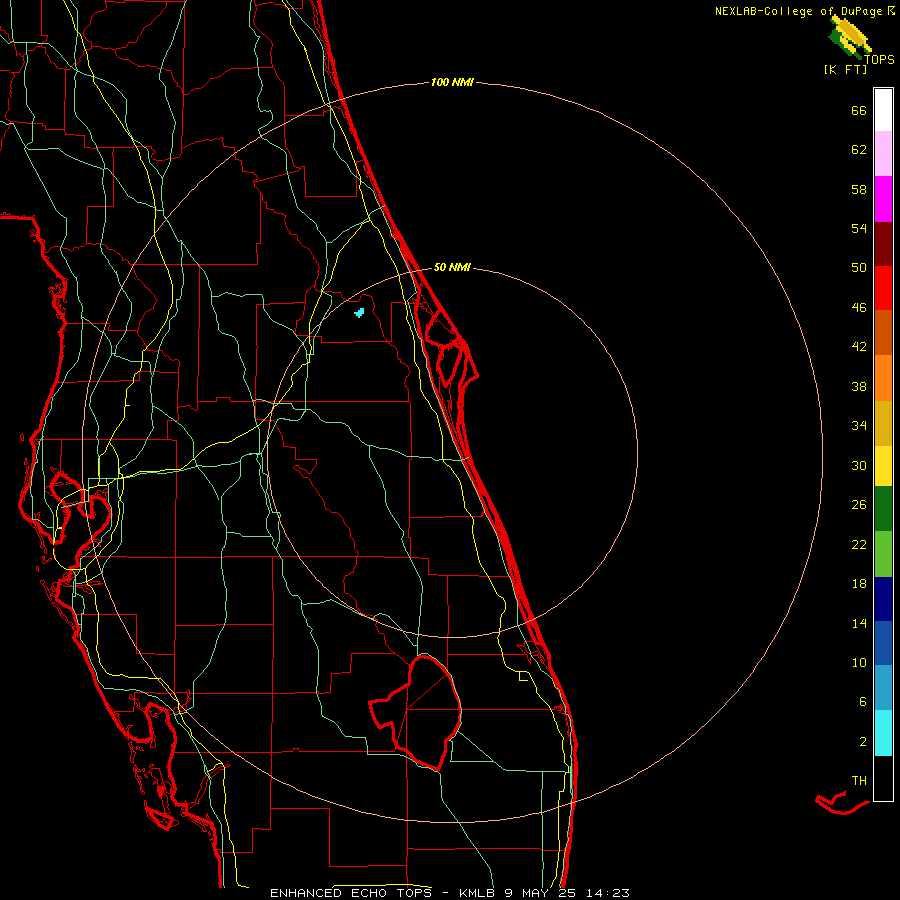
Task: Click the "66" legend value
Action: coord(859,110)
